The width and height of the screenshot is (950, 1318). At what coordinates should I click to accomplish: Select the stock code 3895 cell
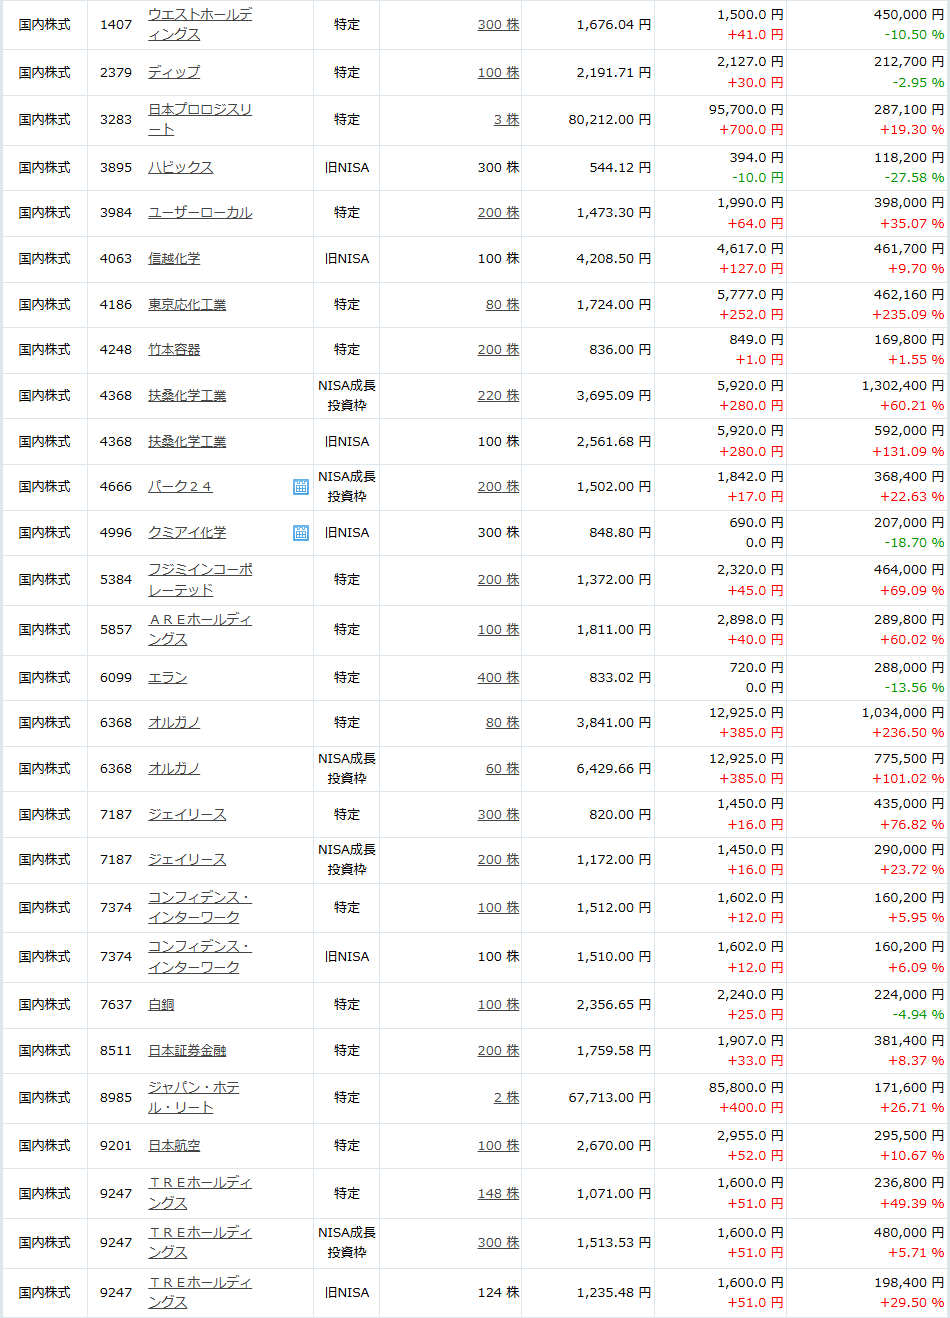click(116, 167)
